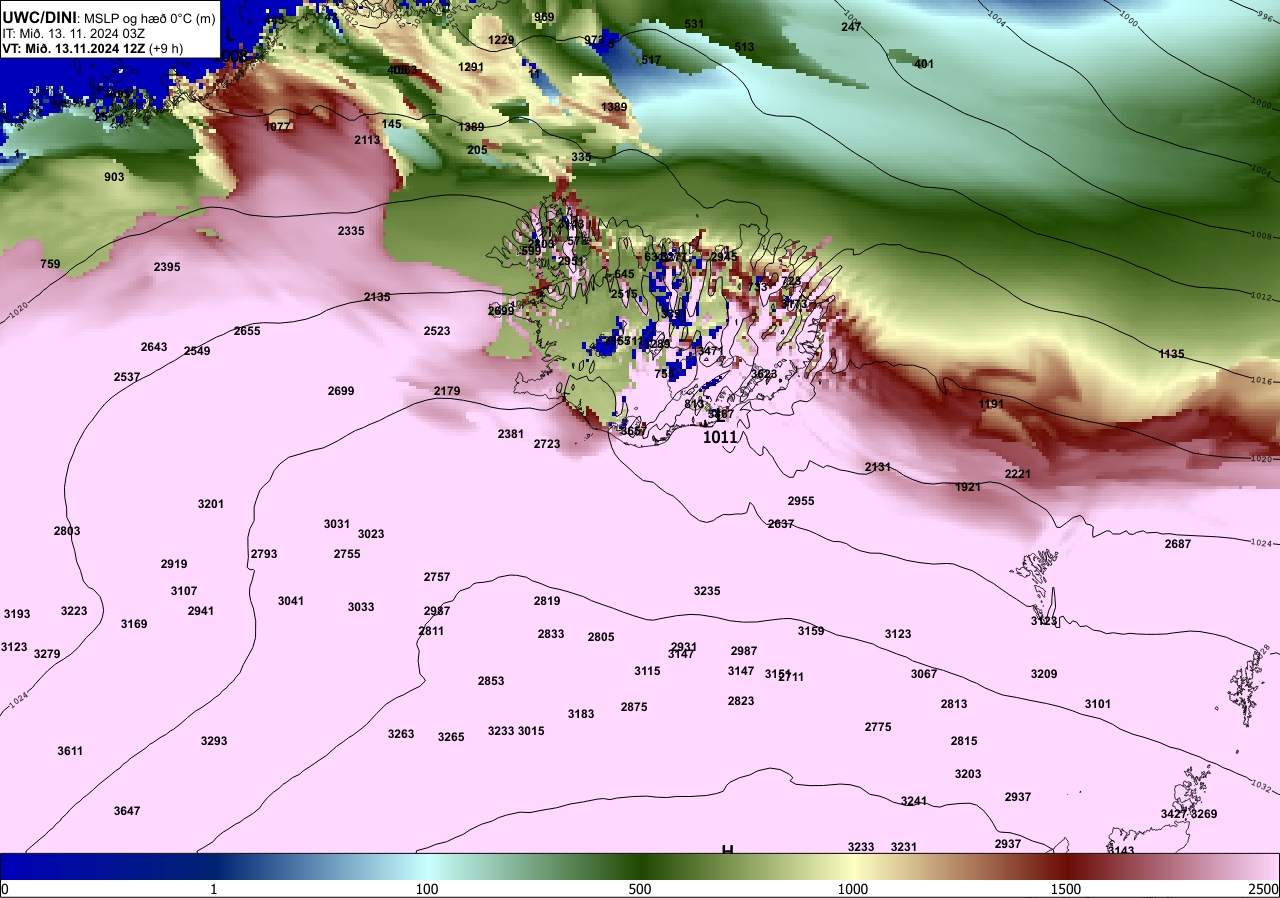Screen dimensions: 1280x898
Task: Click the height value 3169
Action: 134,624
